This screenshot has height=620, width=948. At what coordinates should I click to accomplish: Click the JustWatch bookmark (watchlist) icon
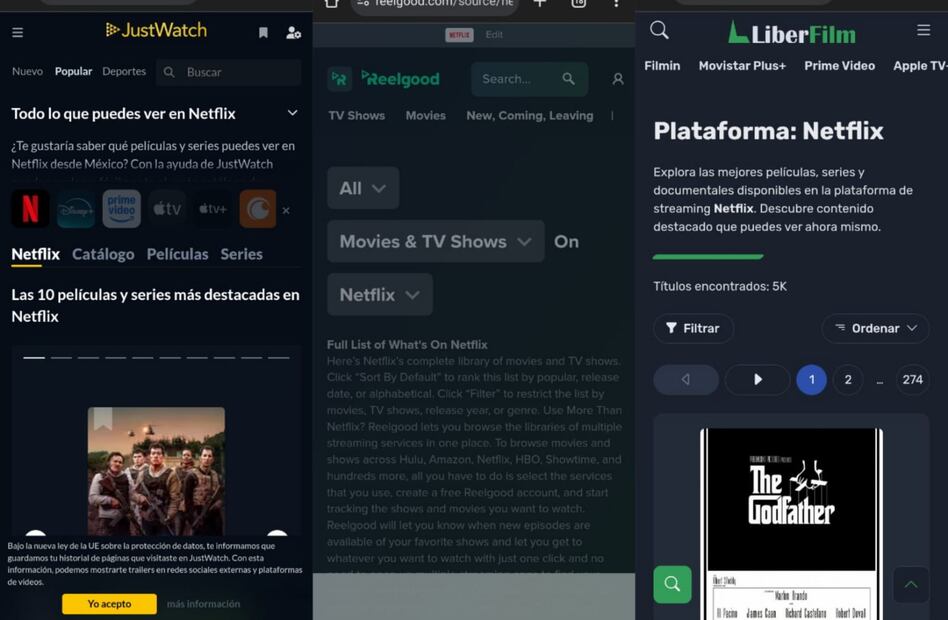262,31
